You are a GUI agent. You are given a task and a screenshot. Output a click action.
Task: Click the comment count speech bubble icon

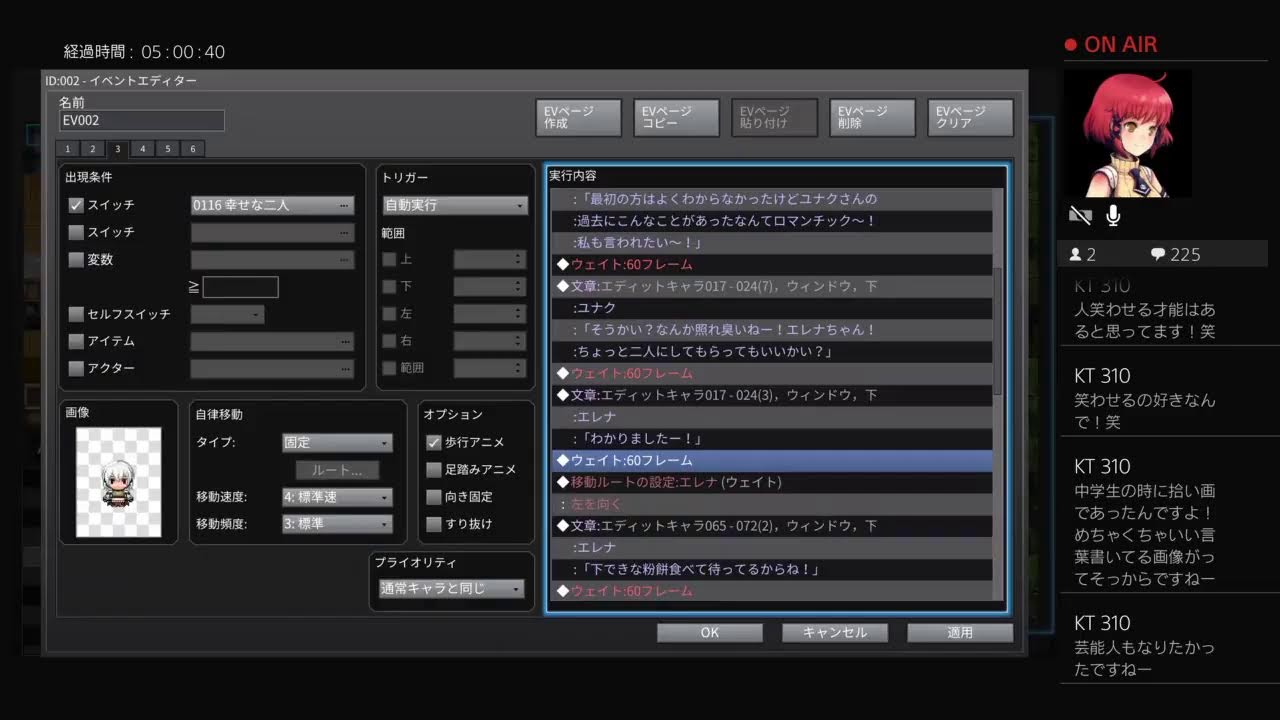pyautogui.click(x=1157, y=254)
